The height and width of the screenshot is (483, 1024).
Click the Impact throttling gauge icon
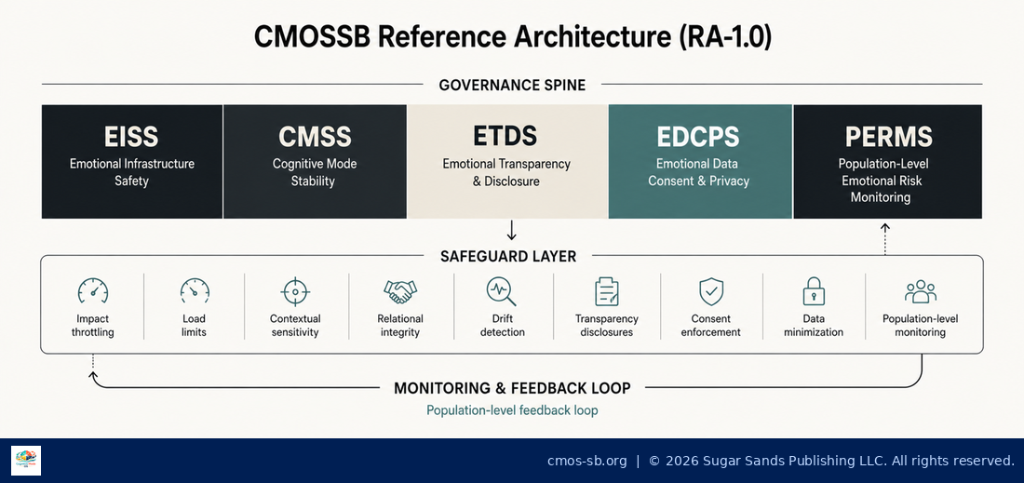[93, 290]
